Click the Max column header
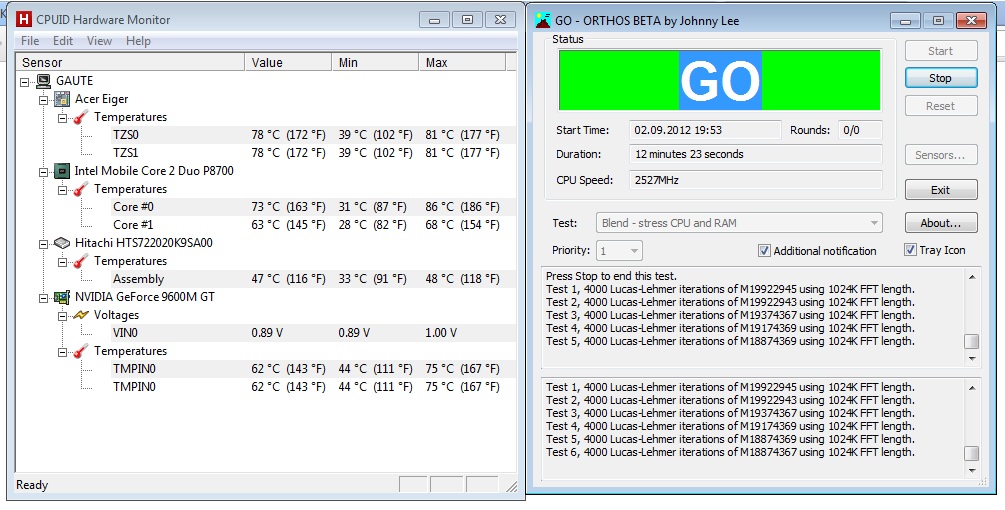This screenshot has width=1005, height=510. tap(462, 62)
